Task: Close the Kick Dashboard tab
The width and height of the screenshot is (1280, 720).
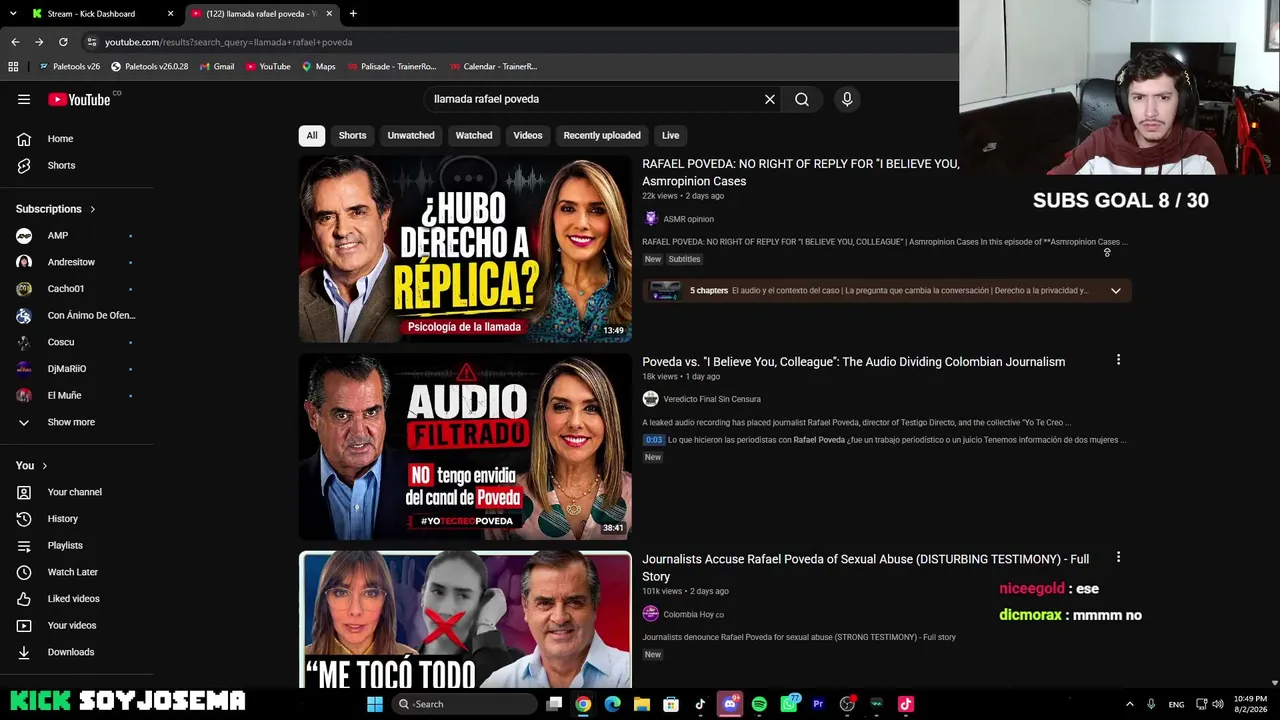Action: coord(171,14)
